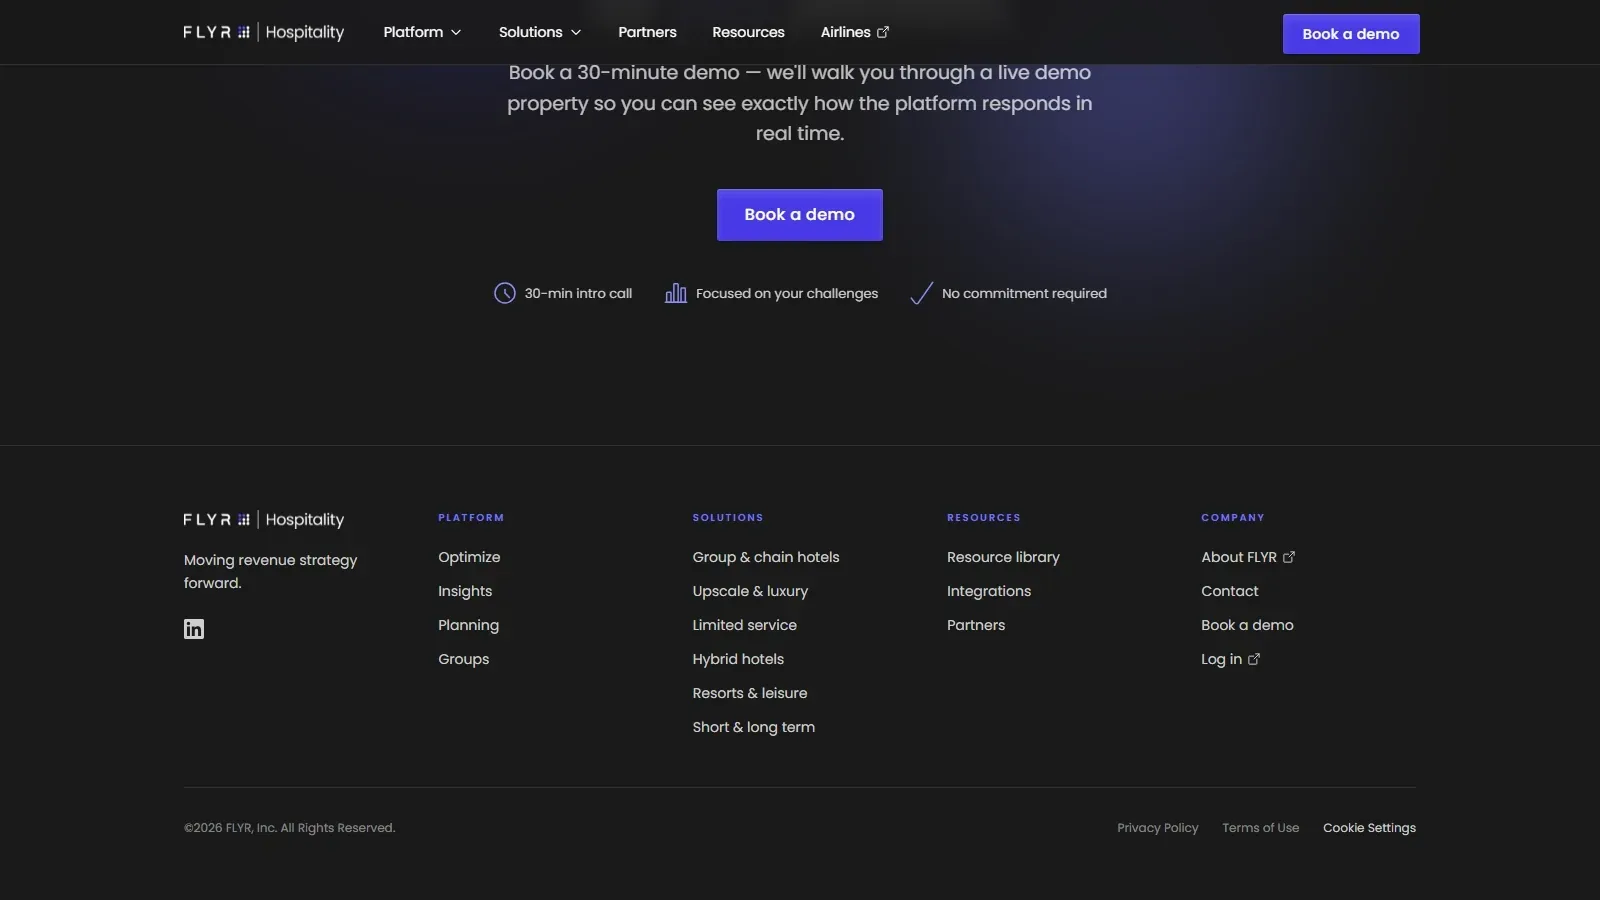Click the external link icon next to About FLYR
The width and height of the screenshot is (1600, 900).
[x=1289, y=557]
